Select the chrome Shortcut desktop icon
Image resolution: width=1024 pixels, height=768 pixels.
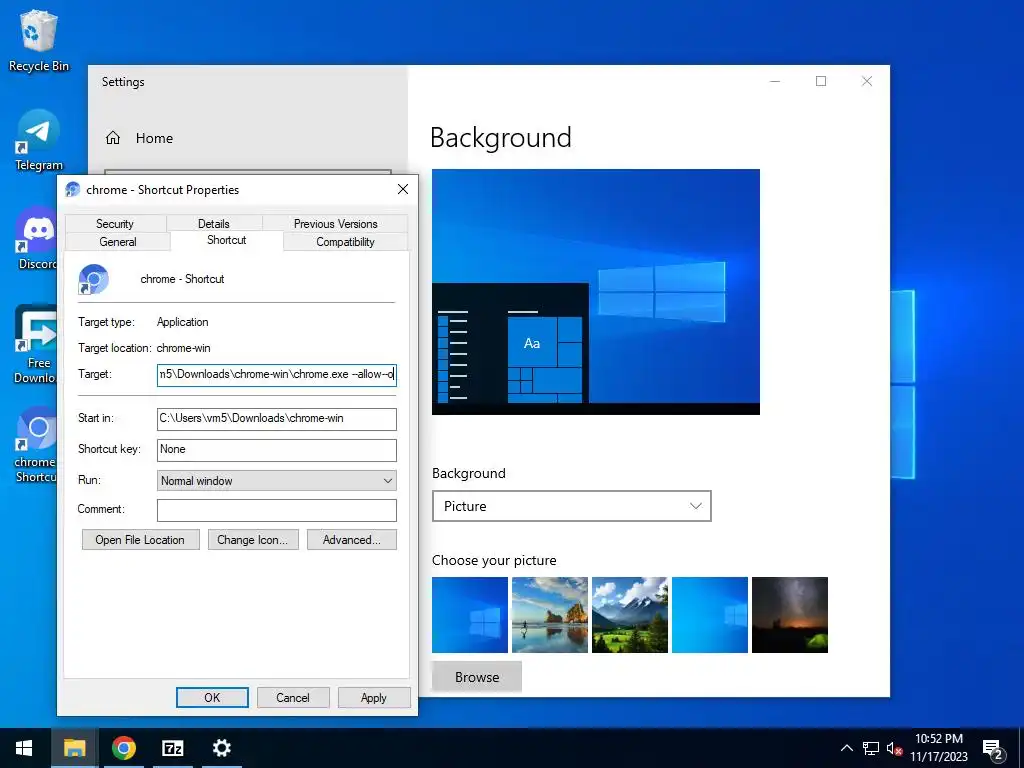click(x=36, y=445)
